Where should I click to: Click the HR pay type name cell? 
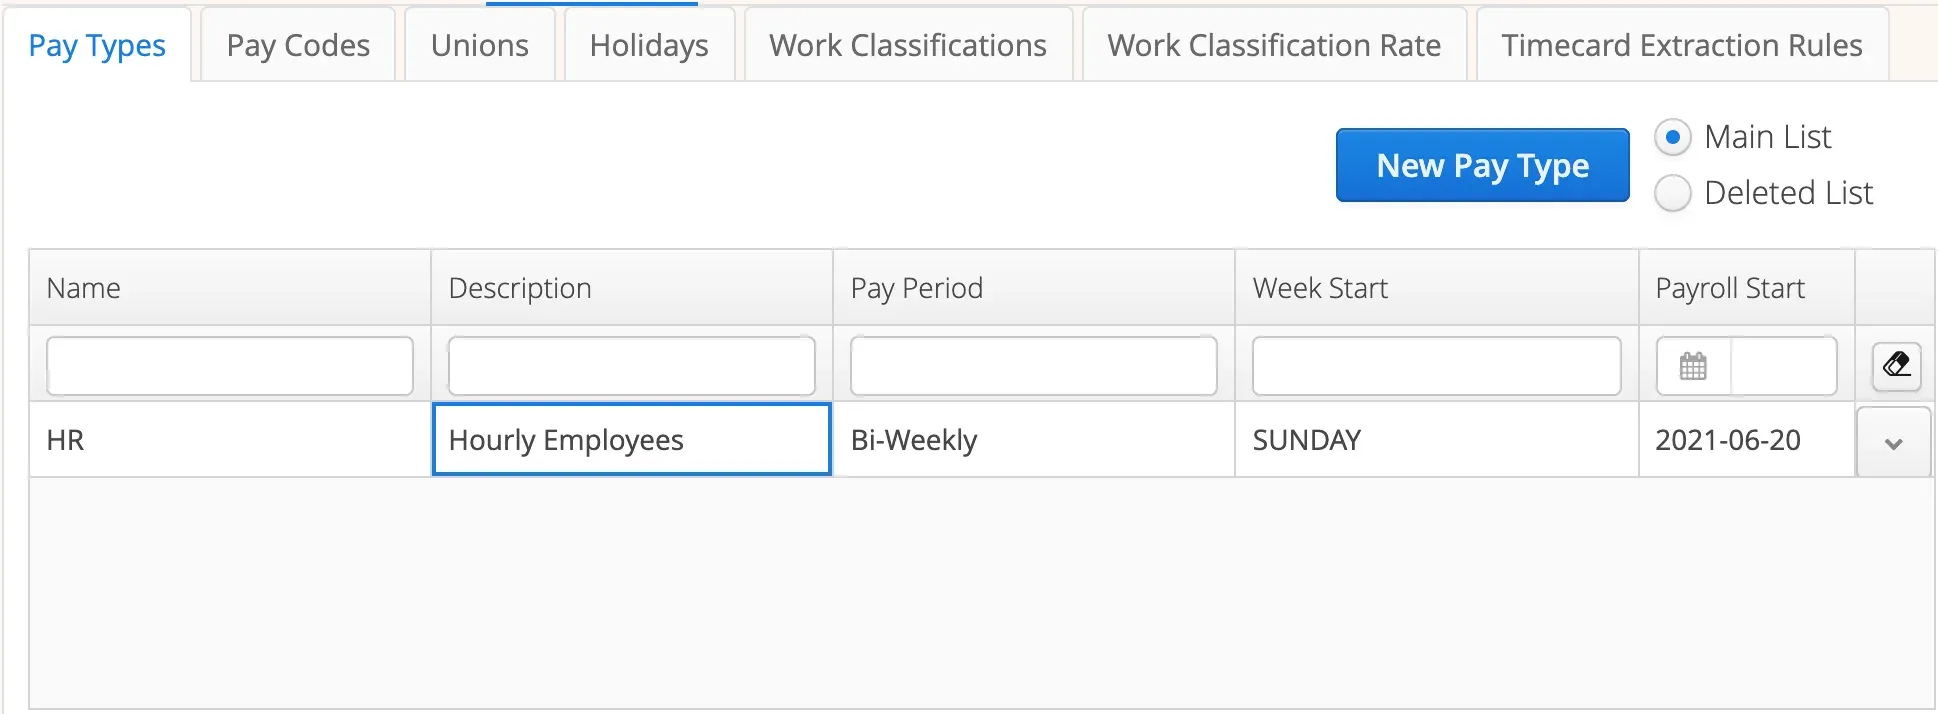pos(229,440)
